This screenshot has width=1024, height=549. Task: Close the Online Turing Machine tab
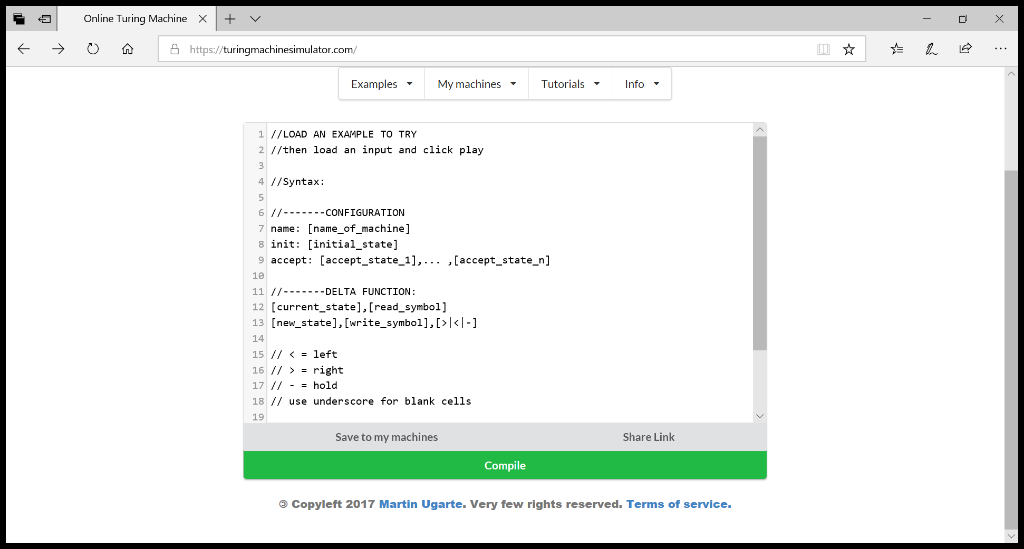click(202, 19)
